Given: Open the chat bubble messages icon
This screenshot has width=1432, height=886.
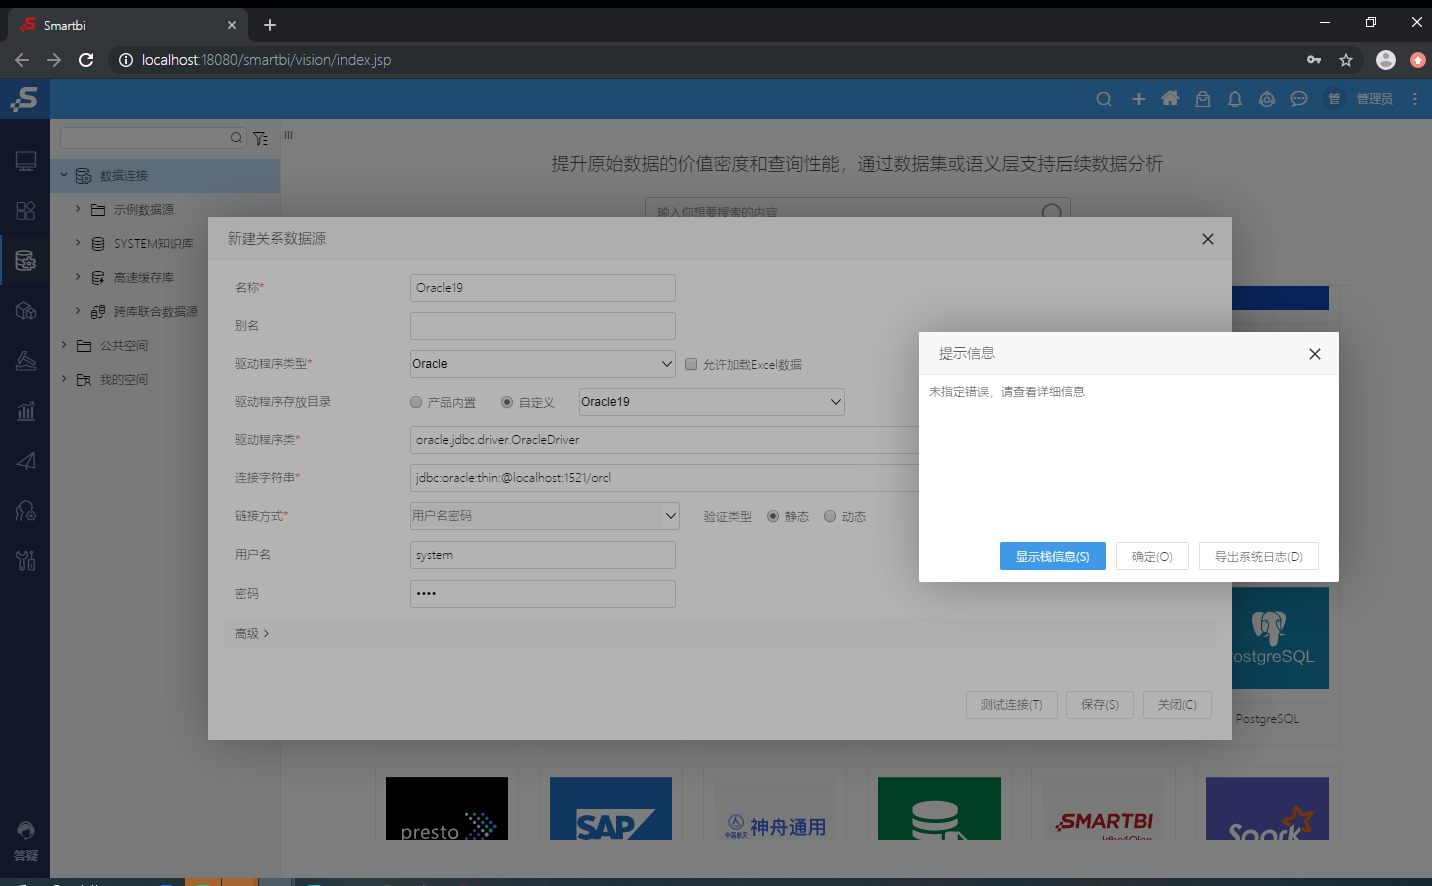Looking at the screenshot, I should 1299,99.
